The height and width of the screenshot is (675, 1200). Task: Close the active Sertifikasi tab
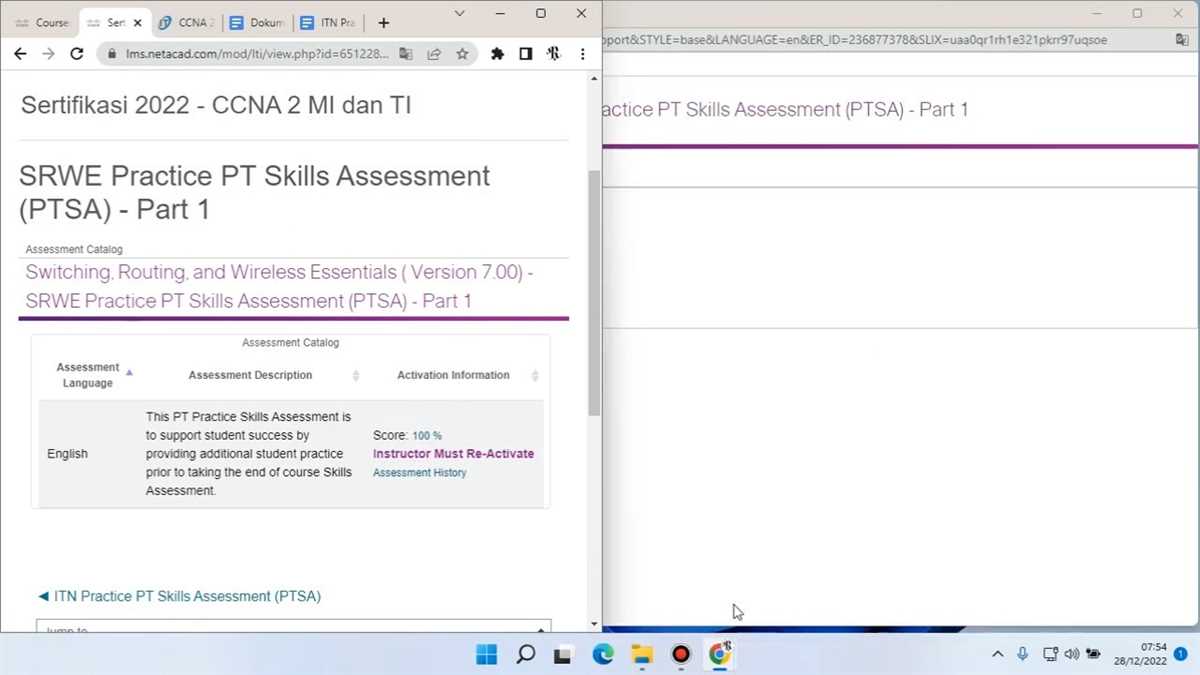click(x=137, y=22)
